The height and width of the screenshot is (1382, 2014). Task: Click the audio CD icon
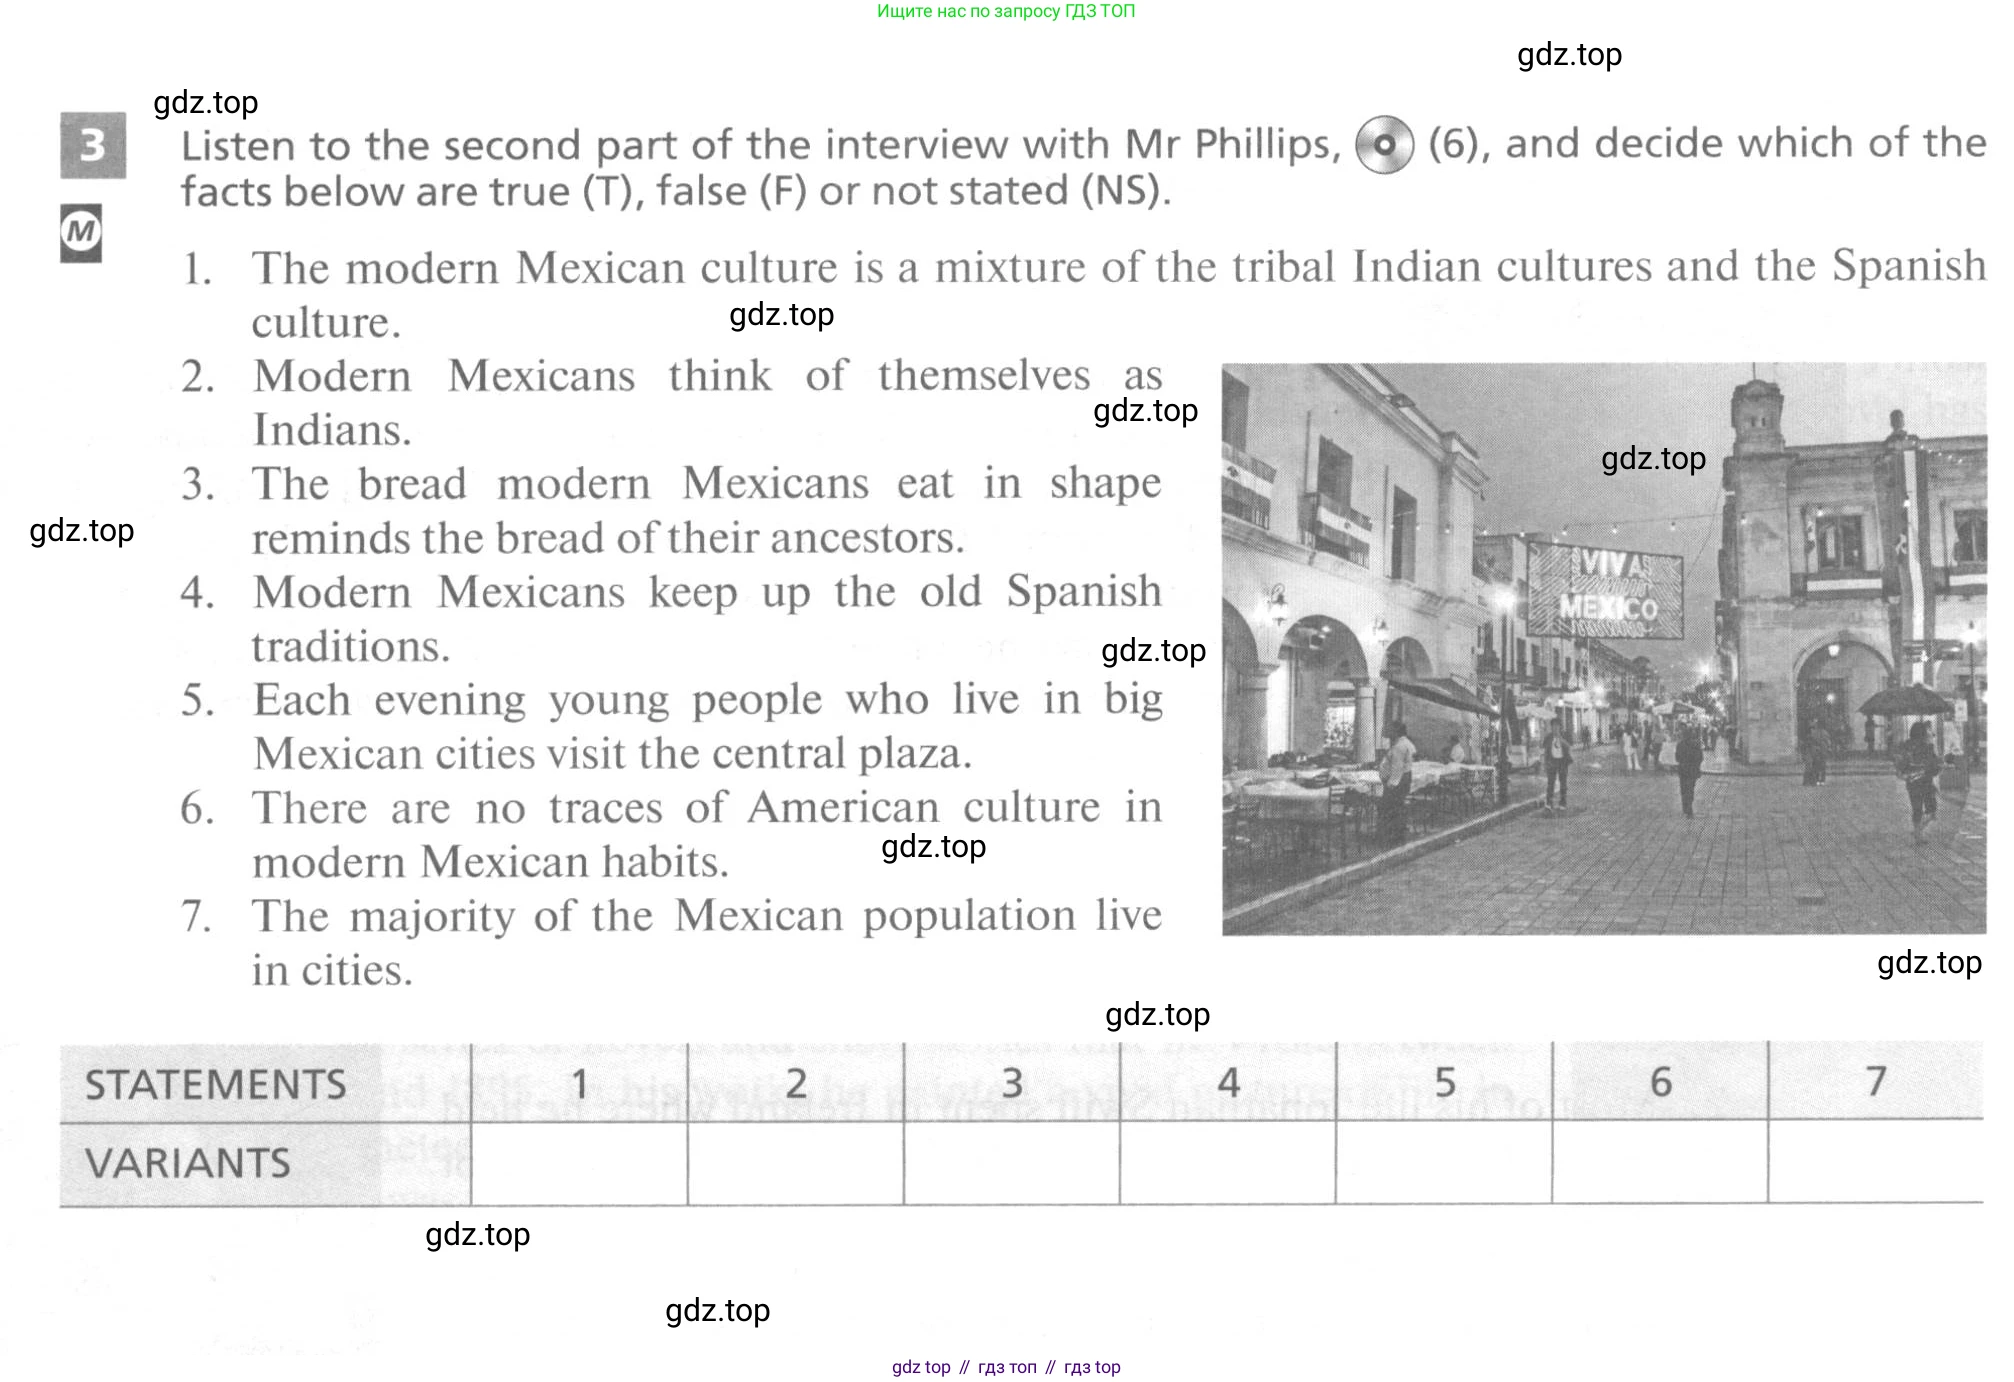1384,145
